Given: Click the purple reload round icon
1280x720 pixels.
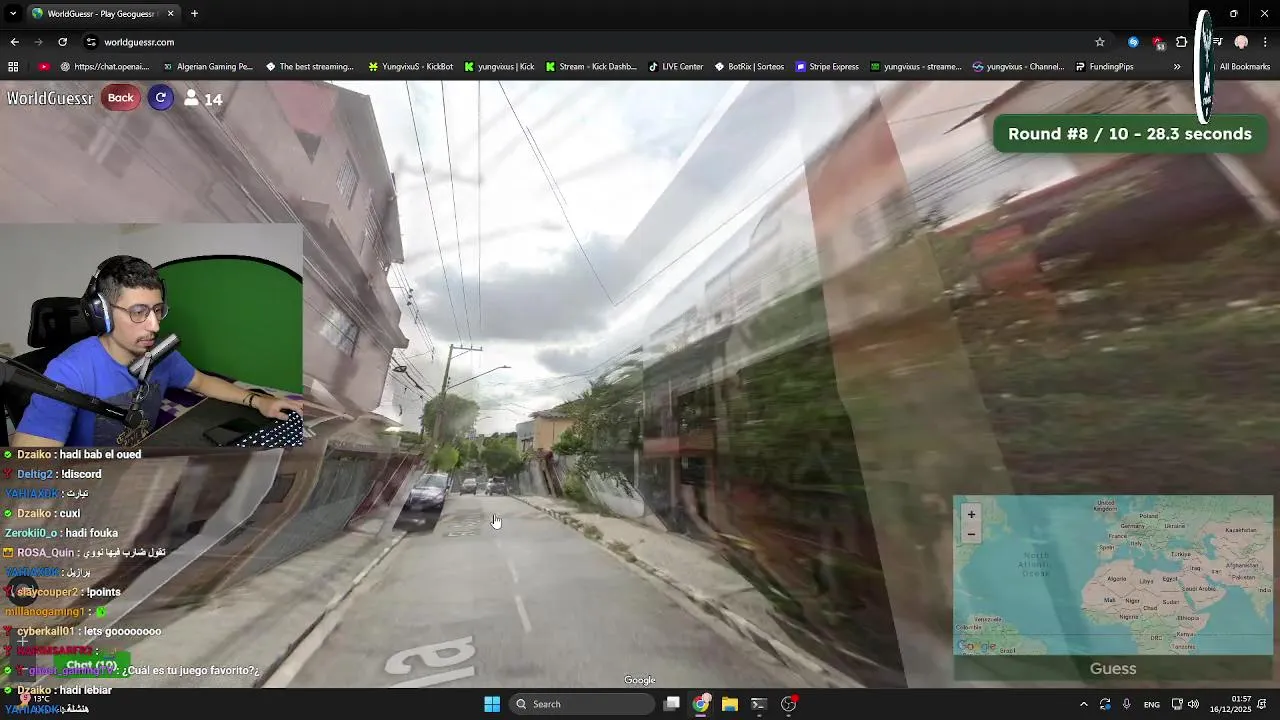Looking at the screenshot, I should pos(161,98).
